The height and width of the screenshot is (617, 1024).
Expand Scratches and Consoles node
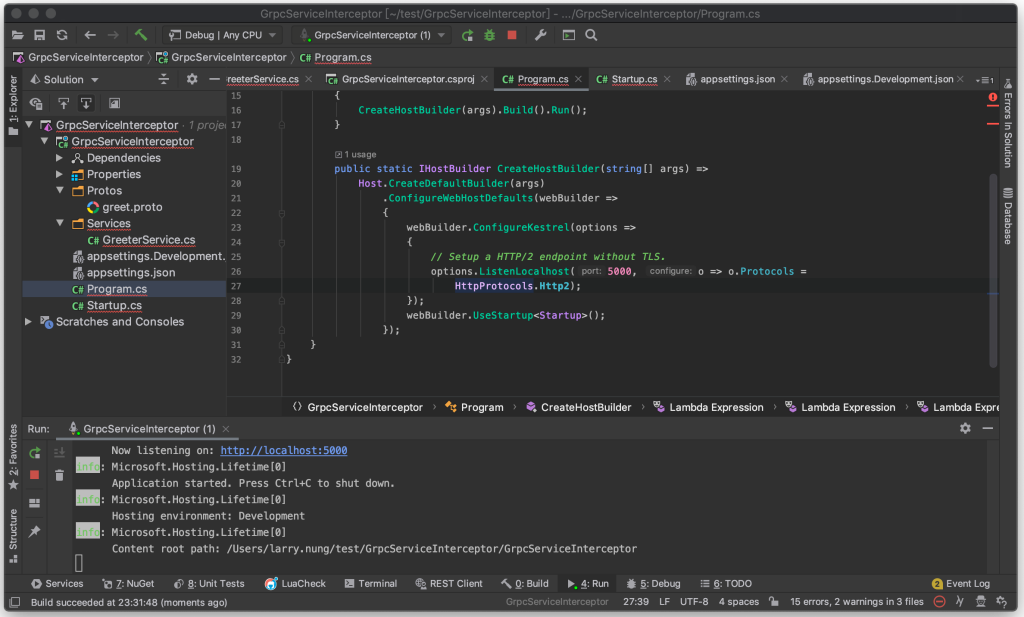pos(28,321)
